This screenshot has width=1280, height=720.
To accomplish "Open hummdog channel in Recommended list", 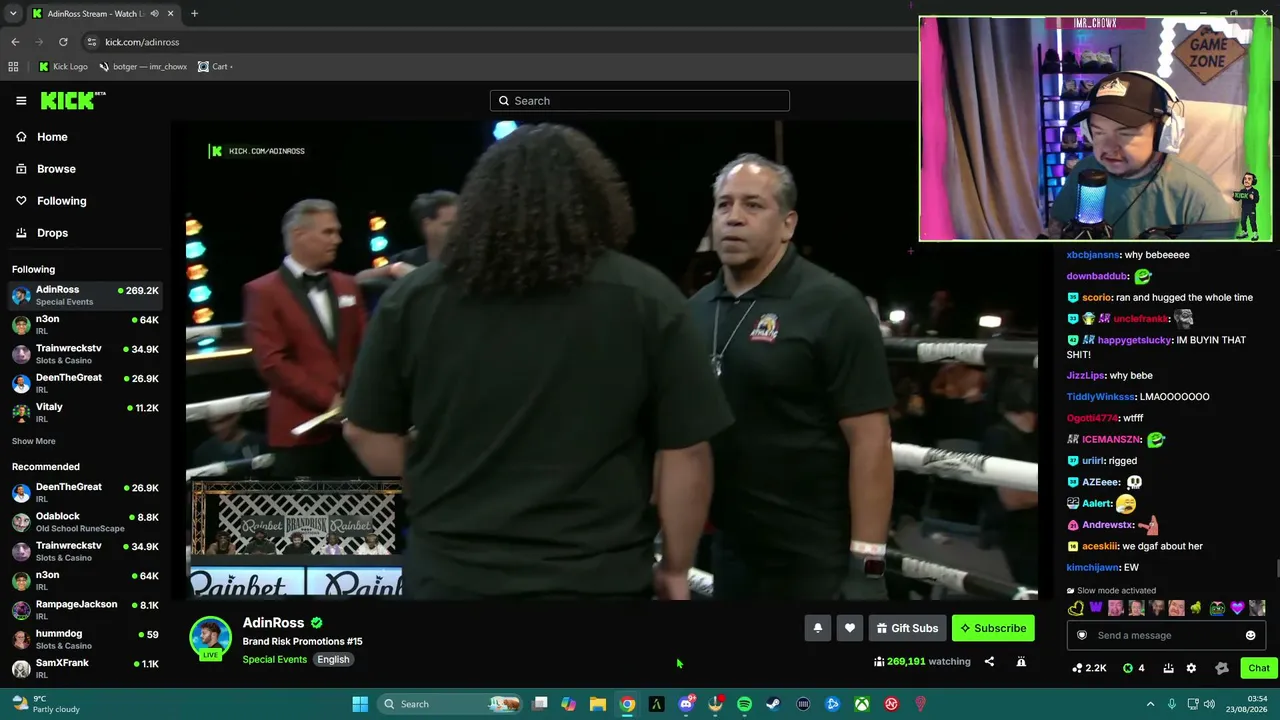I will 85,639.
